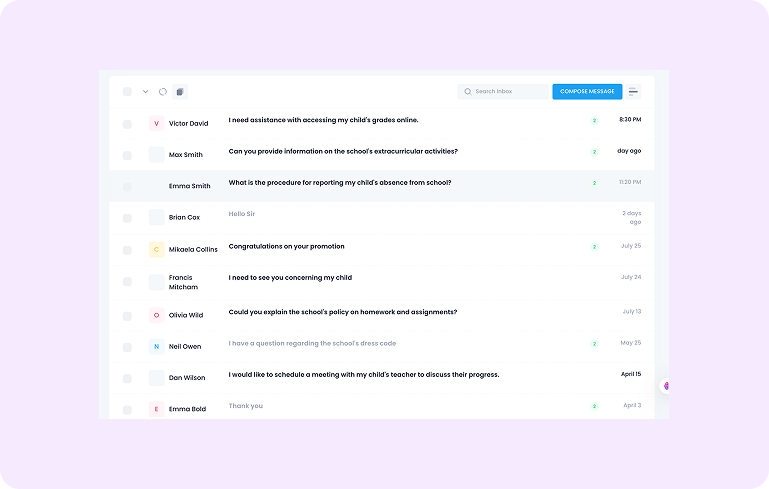This screenshot has height=489, width=769.
Task: Click the green count badge on Emma Bold's row
Action: pyautogui.click(x=594, y=406)
